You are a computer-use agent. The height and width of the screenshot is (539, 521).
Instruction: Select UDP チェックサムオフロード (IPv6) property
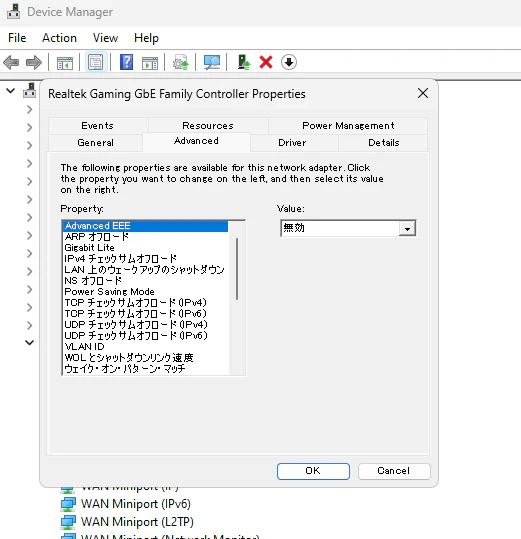[x=146, y=336]
